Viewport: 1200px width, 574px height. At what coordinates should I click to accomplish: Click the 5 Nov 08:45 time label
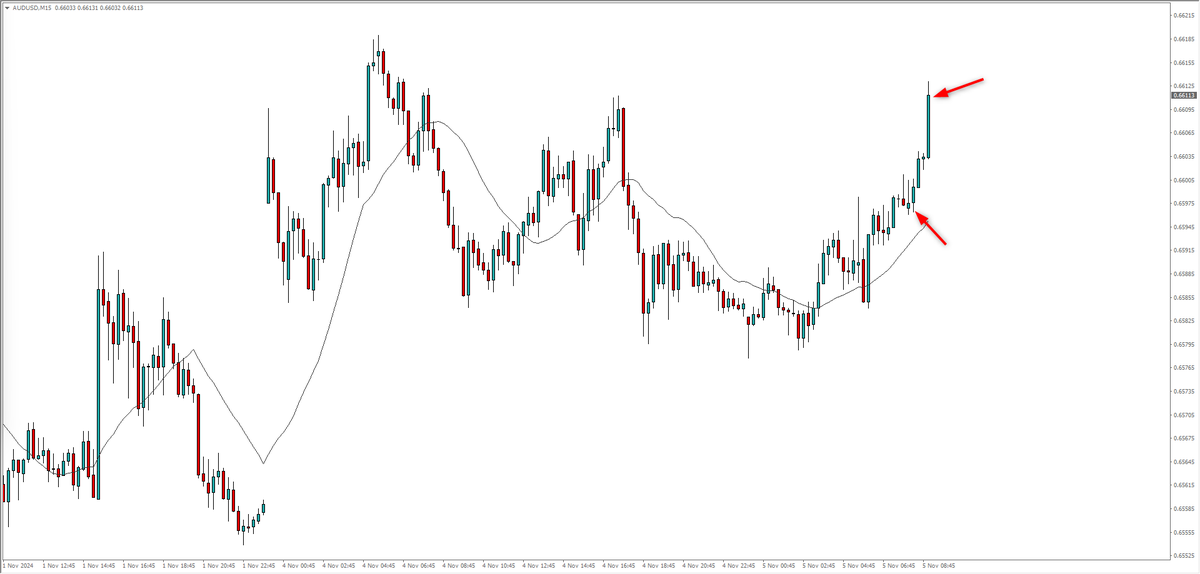pos(938,566)
